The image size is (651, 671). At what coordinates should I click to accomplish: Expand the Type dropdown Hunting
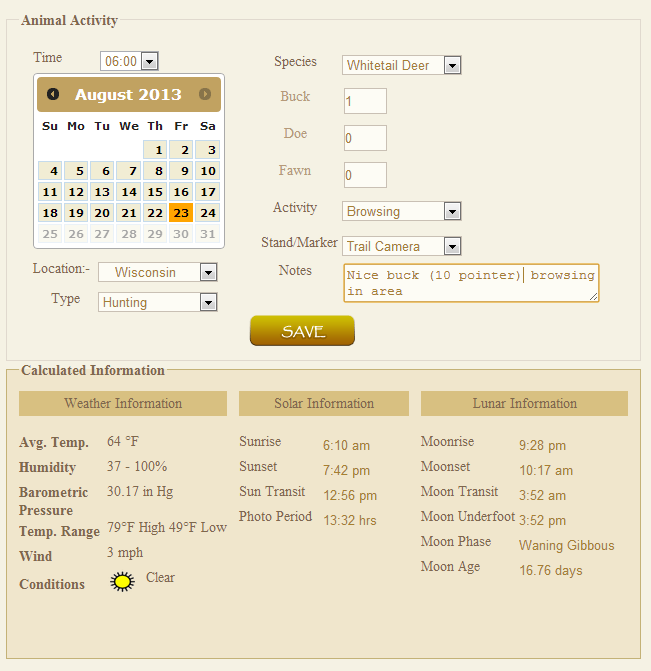(x=158, y=302)
